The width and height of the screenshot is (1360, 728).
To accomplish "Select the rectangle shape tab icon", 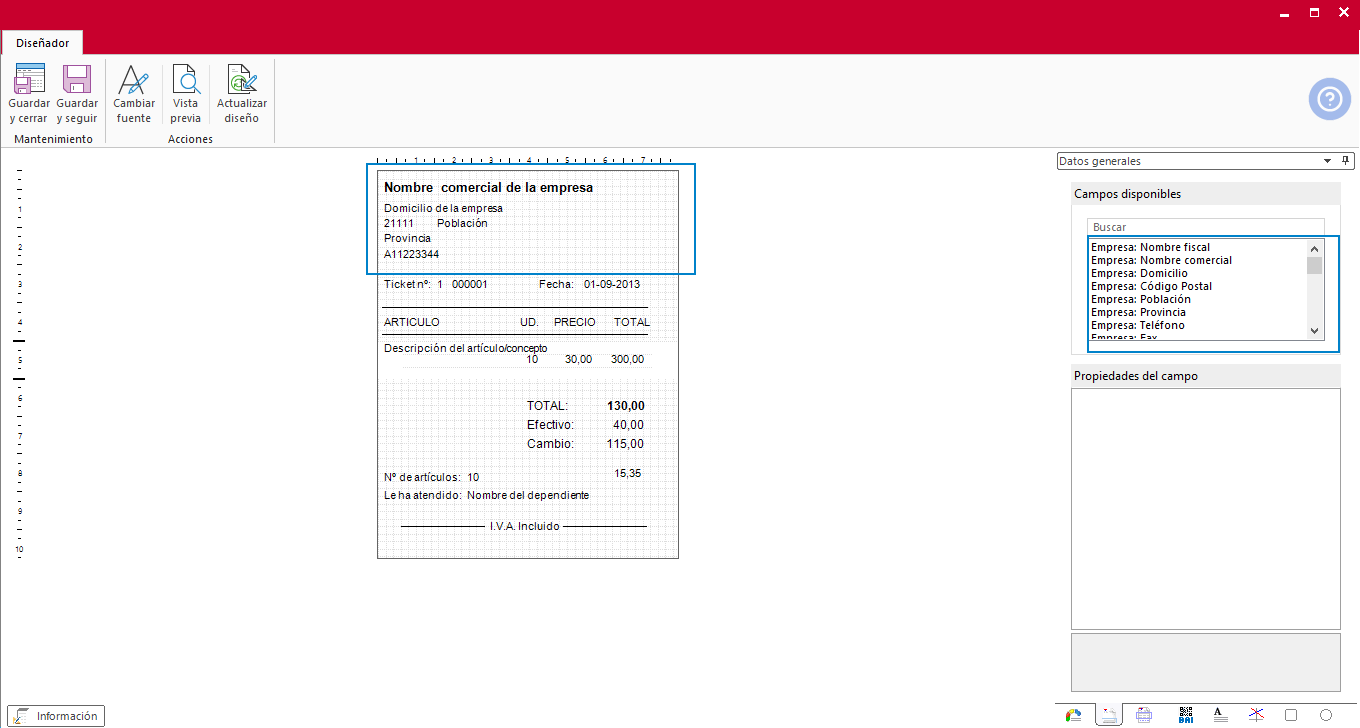I will point(1291,715).
